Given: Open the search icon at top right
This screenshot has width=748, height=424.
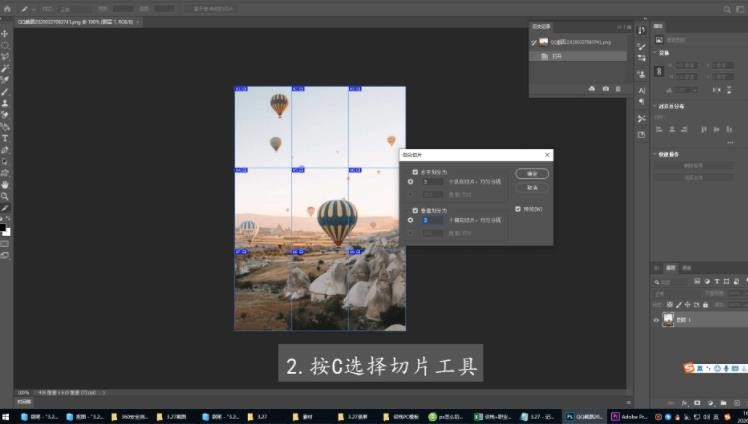Looking at the screenshot, I should point(727,9).
